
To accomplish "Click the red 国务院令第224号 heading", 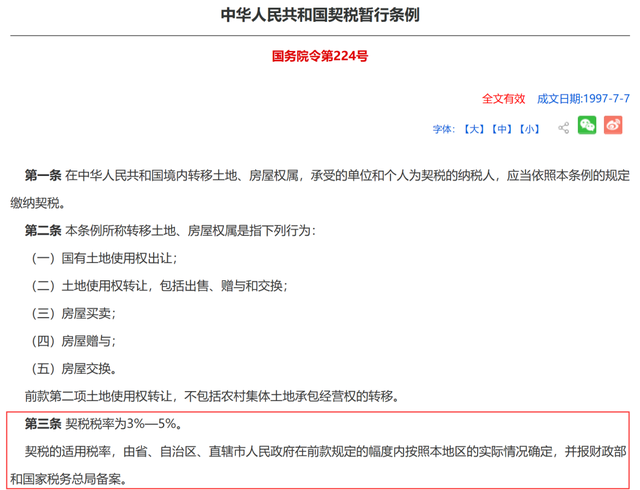I will pos(320,56).
